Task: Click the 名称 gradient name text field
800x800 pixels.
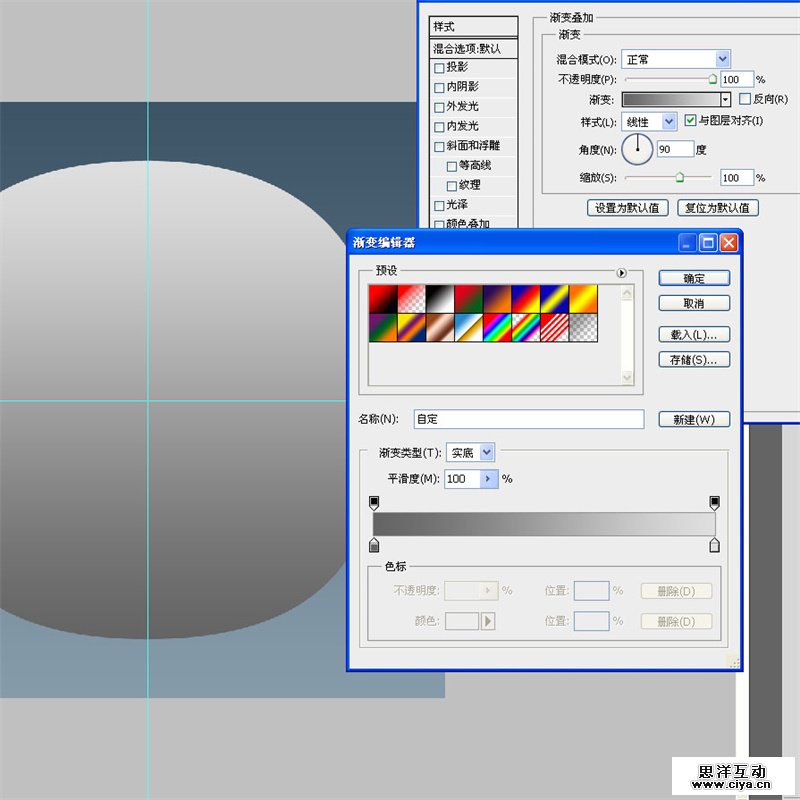Action: click(528, 420)
